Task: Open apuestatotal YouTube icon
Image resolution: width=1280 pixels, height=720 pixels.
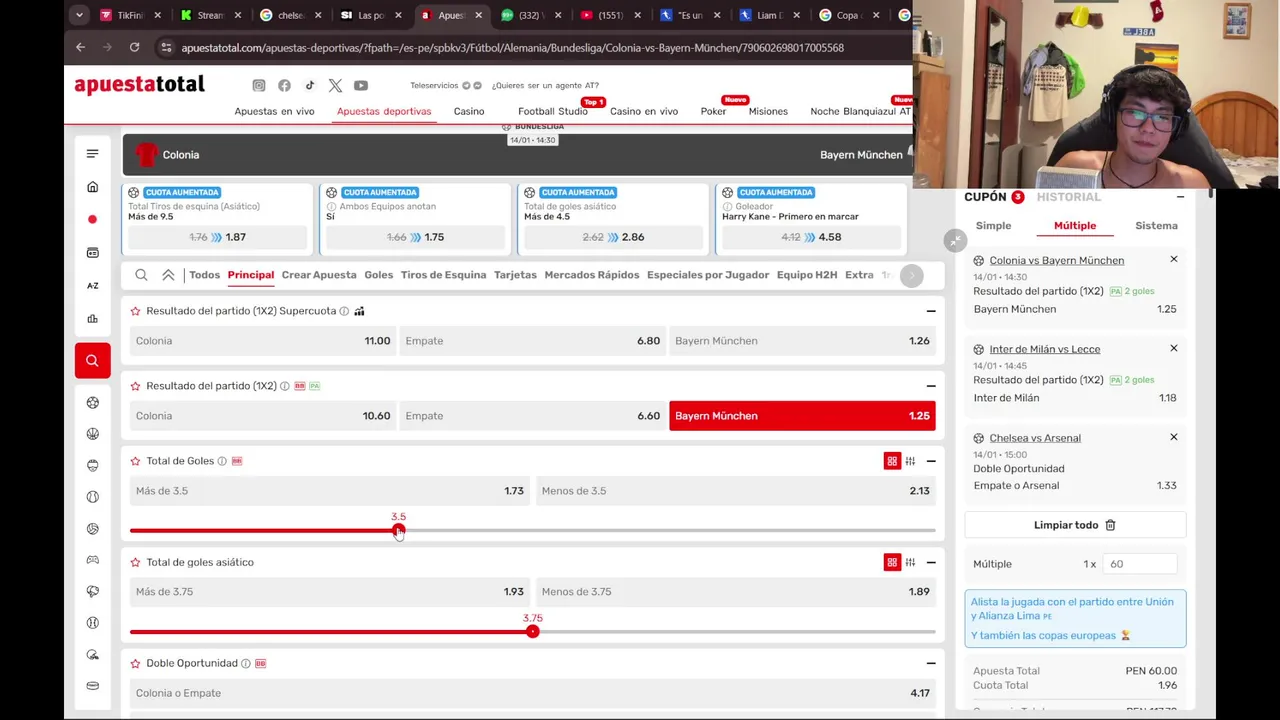Action: [x=361, y=85]
